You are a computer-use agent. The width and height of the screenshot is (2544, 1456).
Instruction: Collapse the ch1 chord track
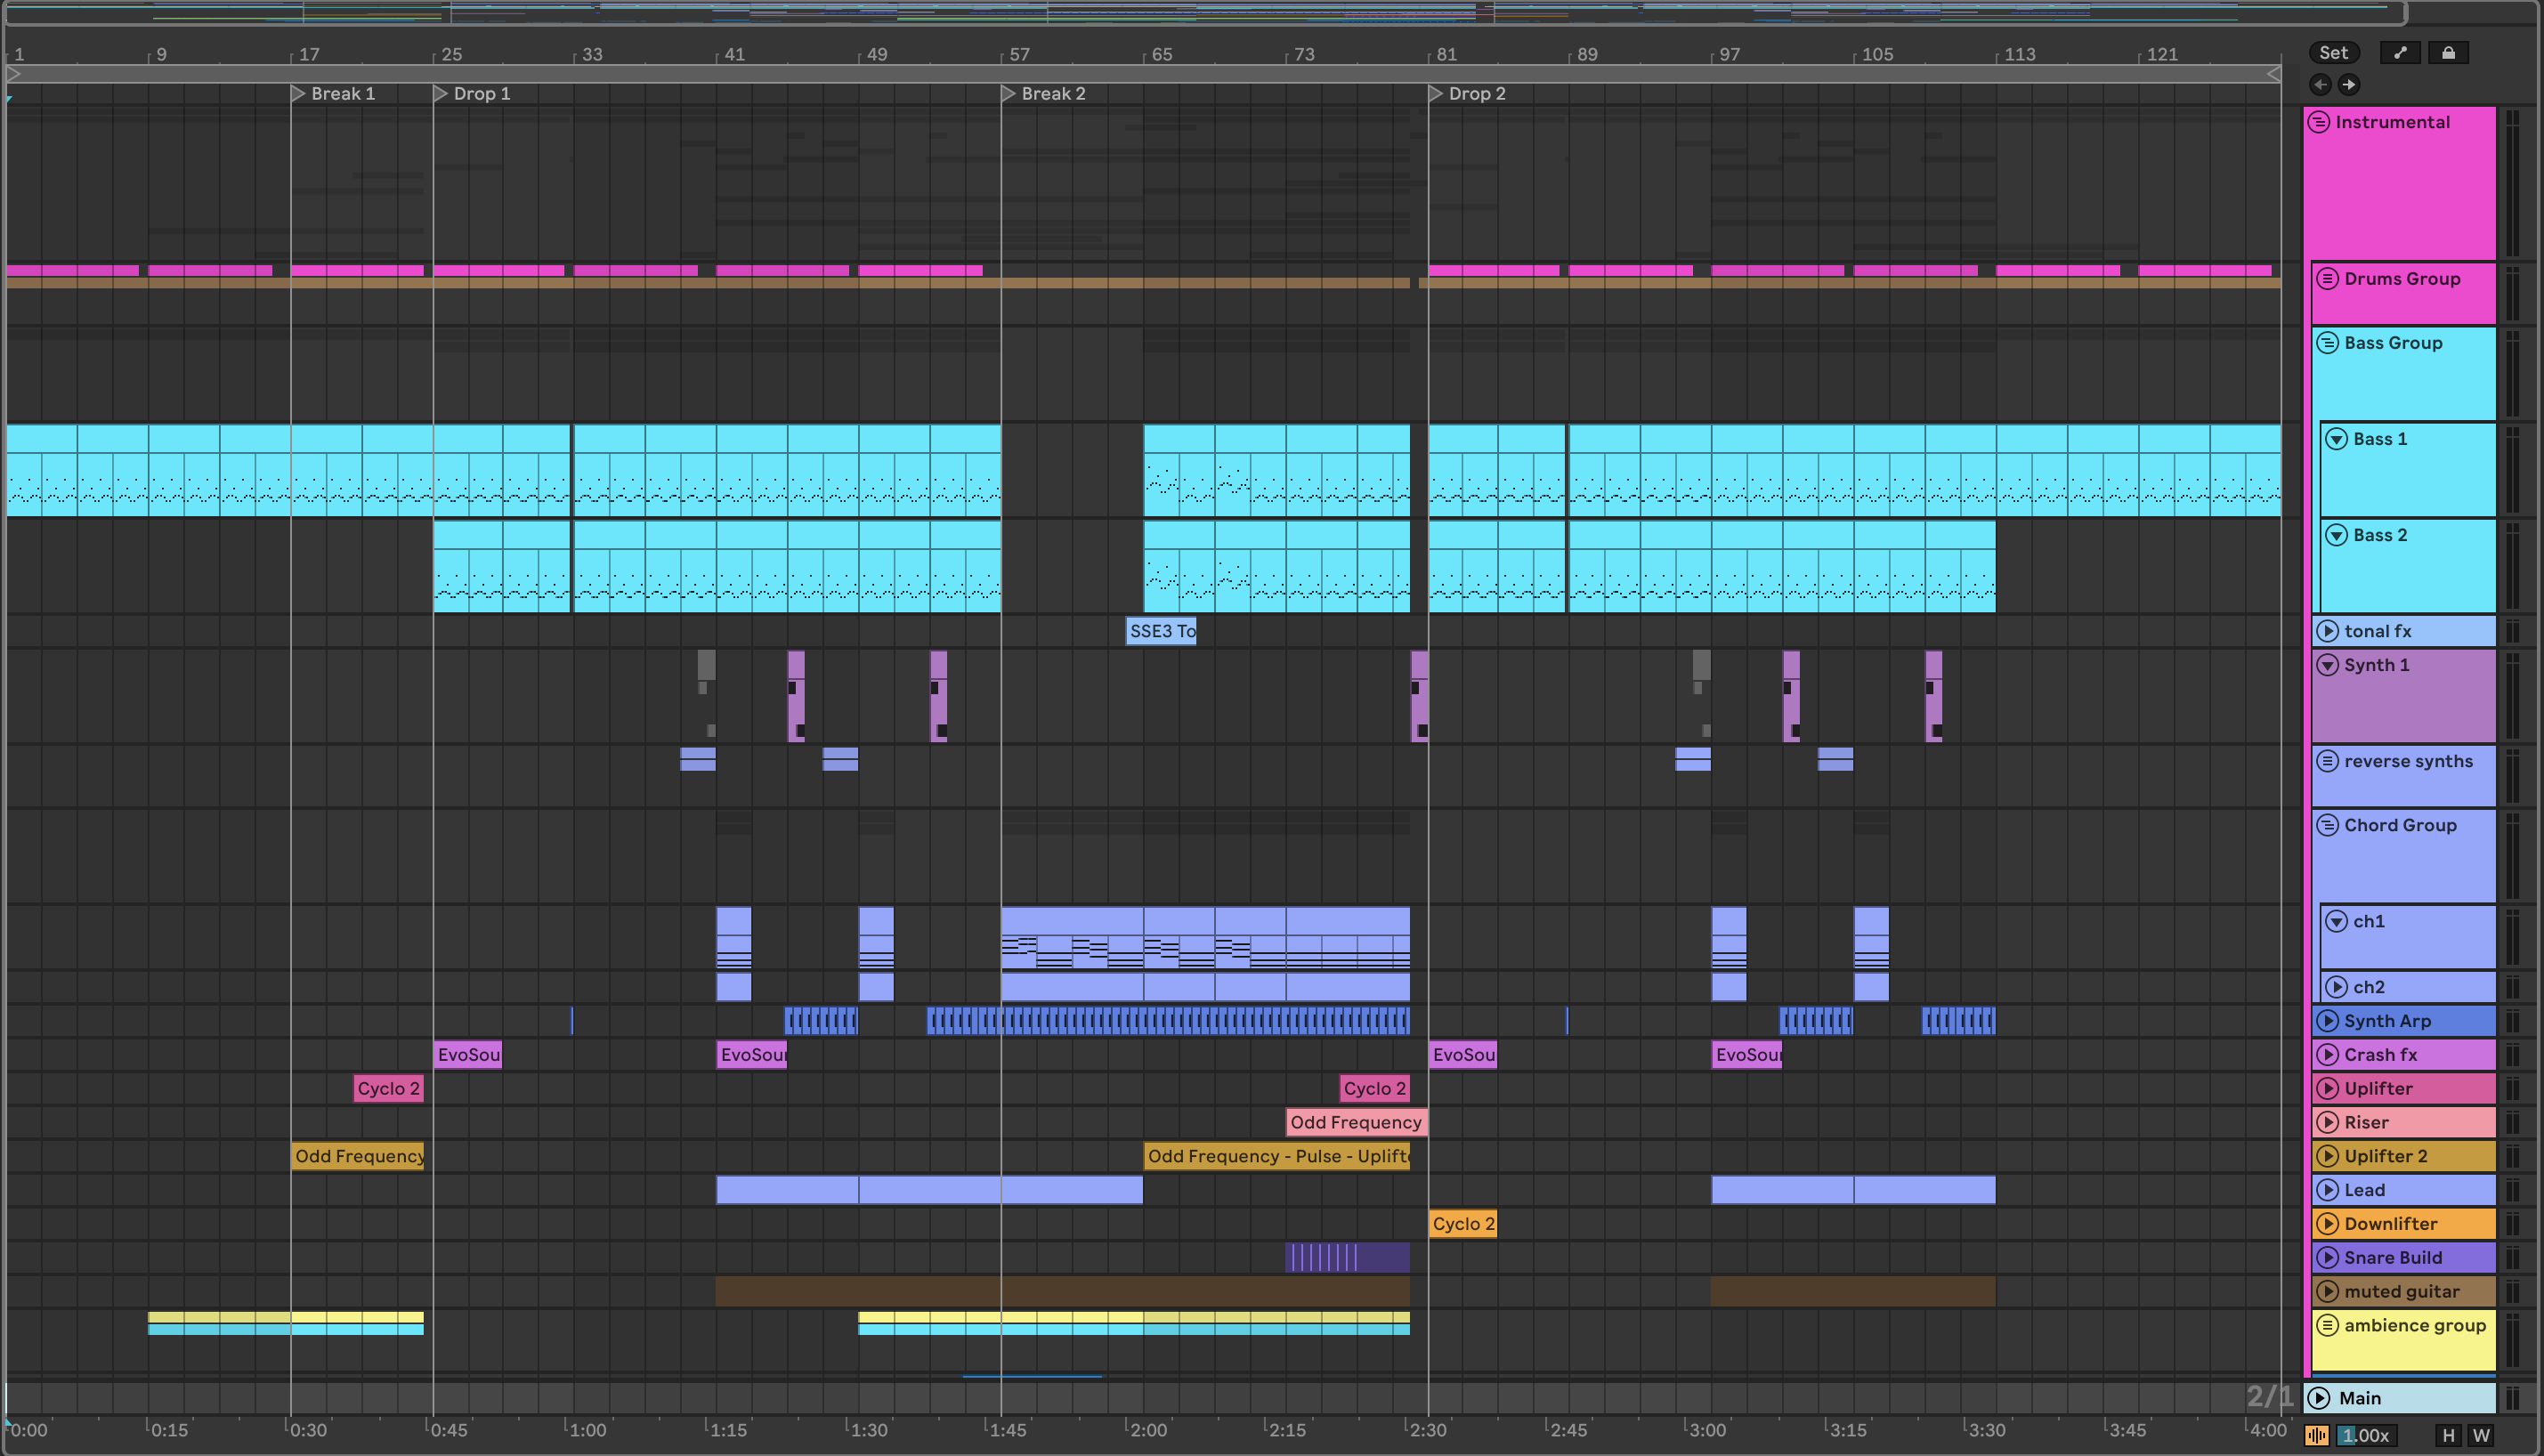point(2337,921)
